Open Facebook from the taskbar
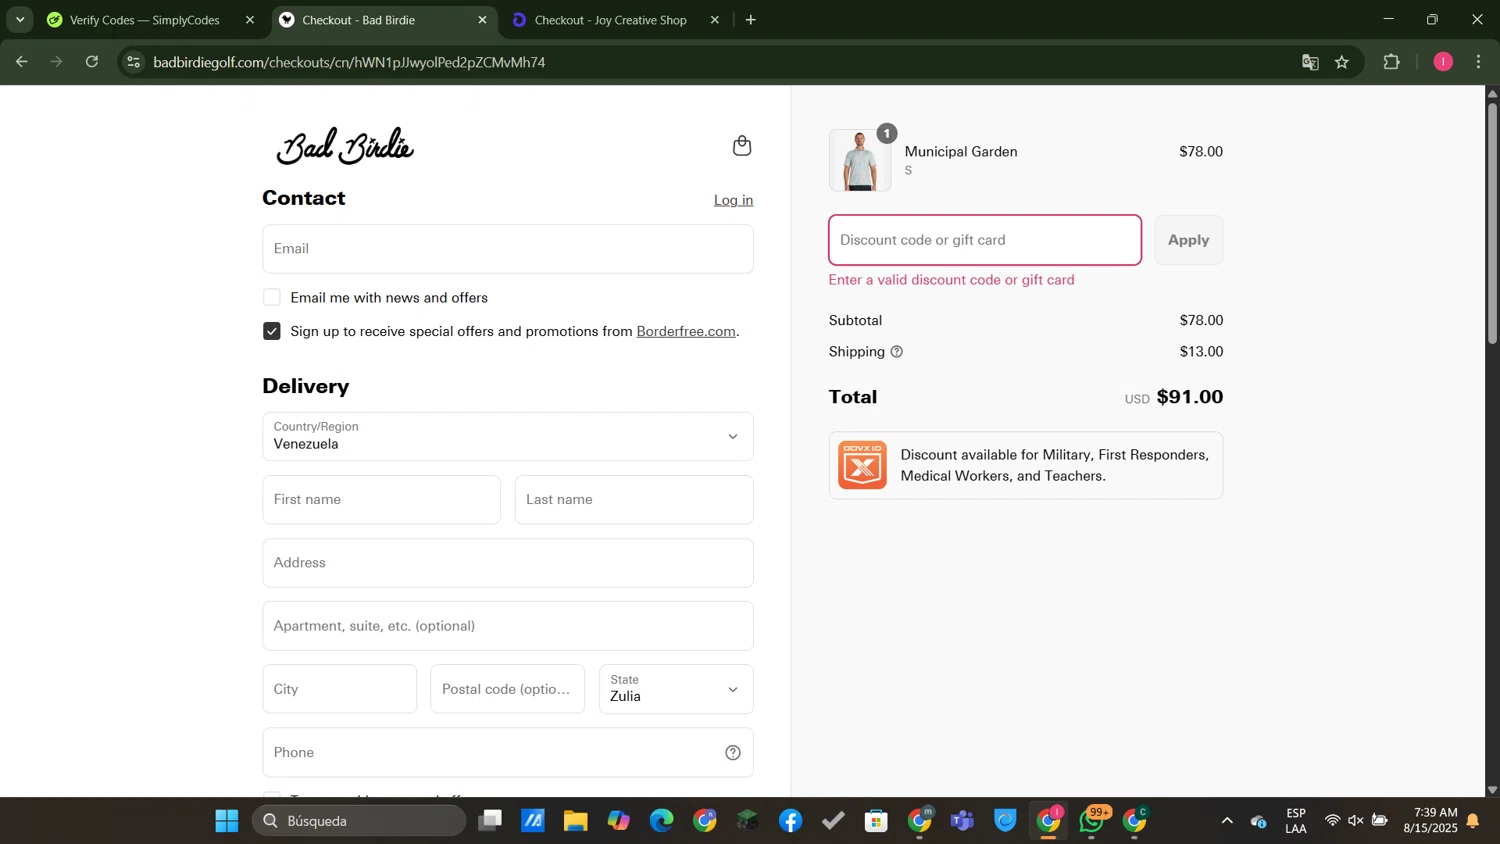 pos(791,821)
